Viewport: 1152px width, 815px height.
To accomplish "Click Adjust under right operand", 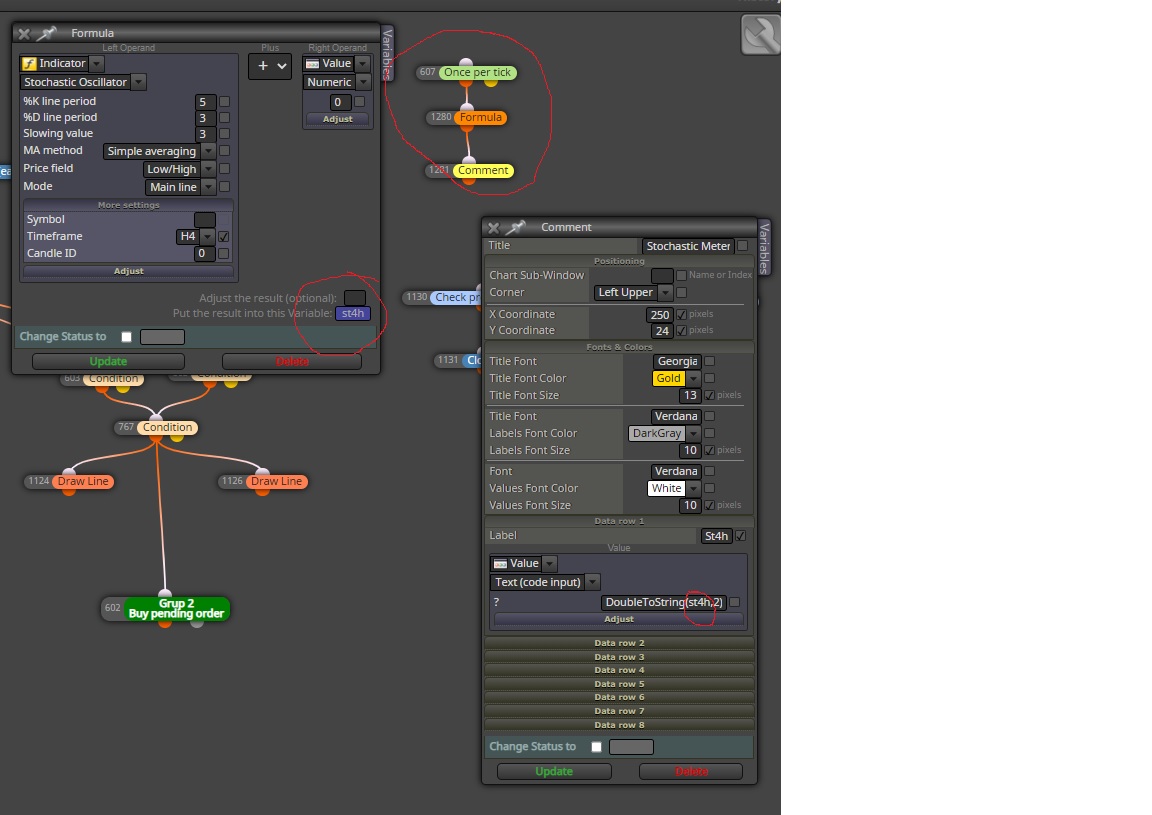I will point(337,119).
